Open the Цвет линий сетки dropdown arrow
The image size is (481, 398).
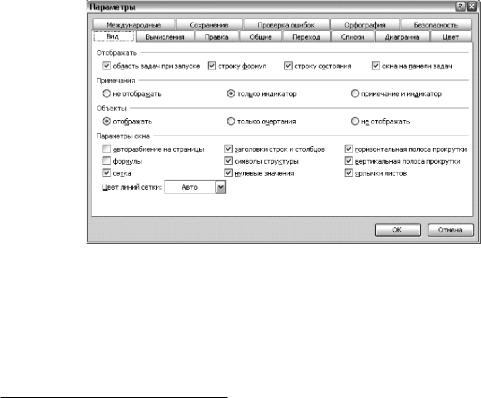click(x=220, y=187)
